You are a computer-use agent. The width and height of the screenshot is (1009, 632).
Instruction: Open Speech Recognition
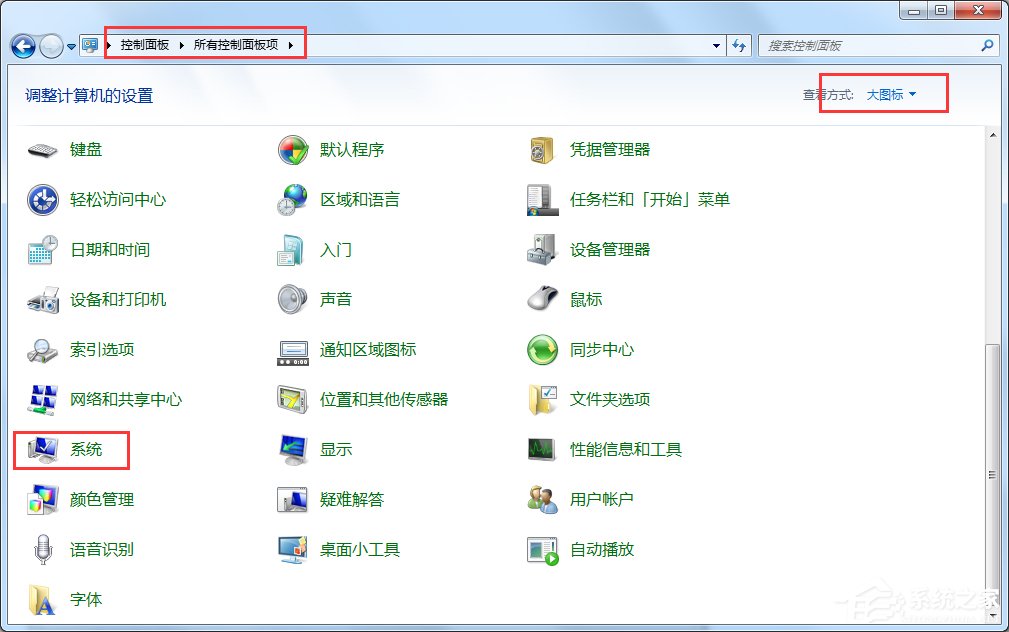(100, 549)
